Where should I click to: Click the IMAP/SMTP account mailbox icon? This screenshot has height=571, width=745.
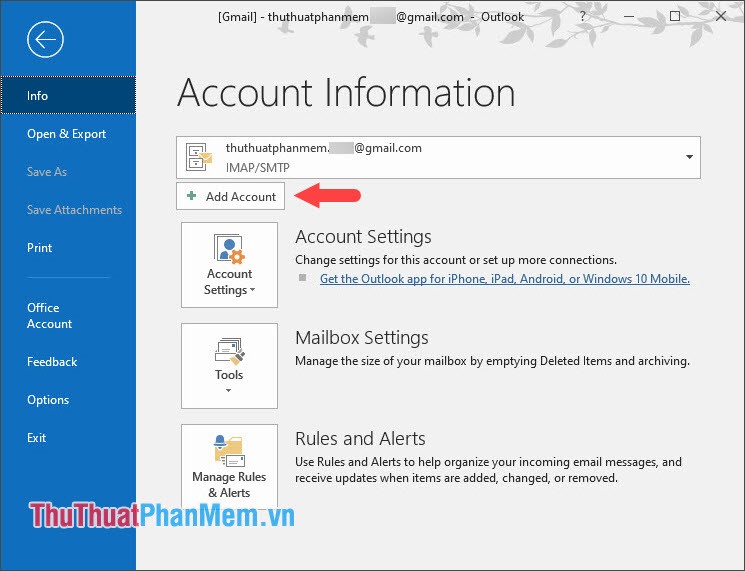pos(199,157)
